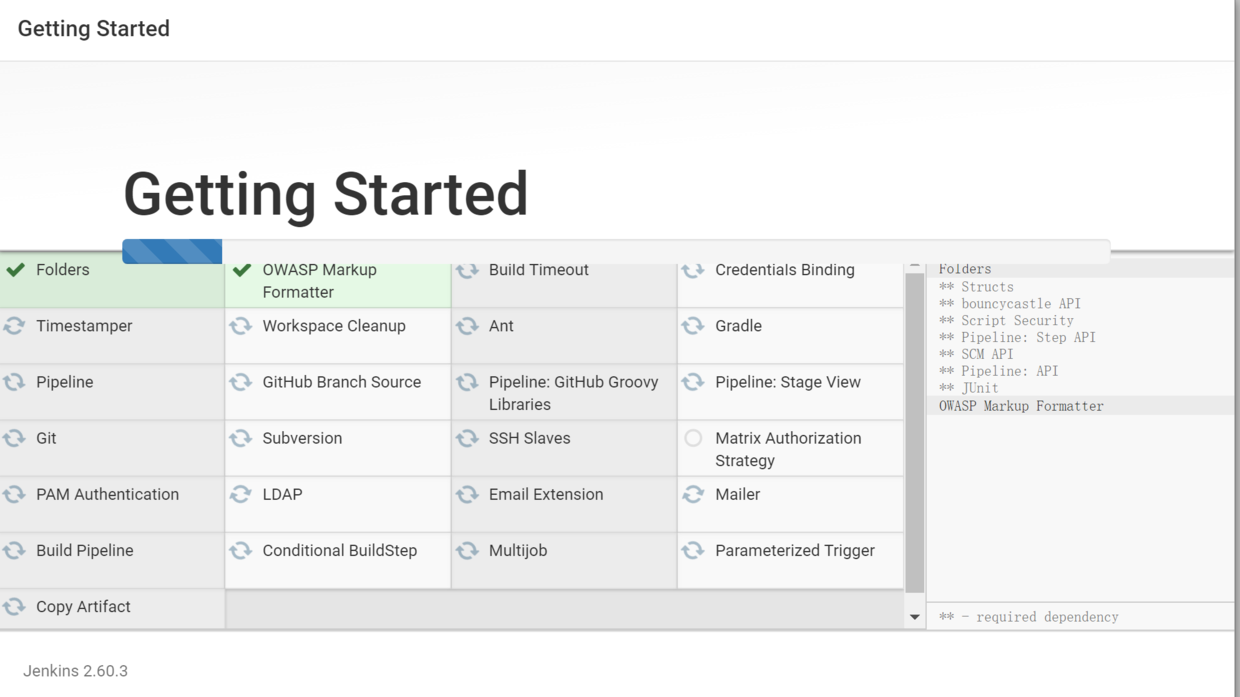Screen dimensions: 1240x697
Task: Click the Script Security dependency log line
Action: (x=1017, y=320)
